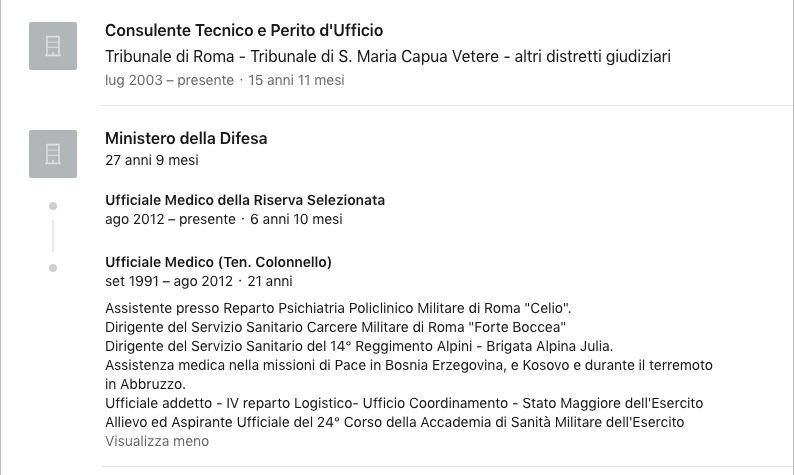Click the set 1991 – ago 2012 dates

click(169, 281)
